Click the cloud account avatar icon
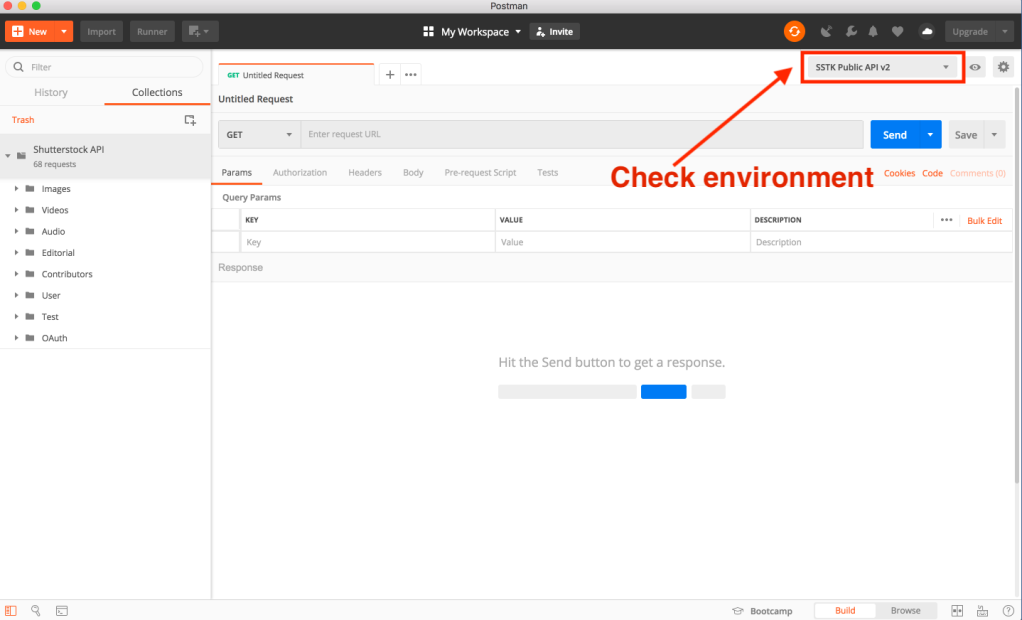 926,31
